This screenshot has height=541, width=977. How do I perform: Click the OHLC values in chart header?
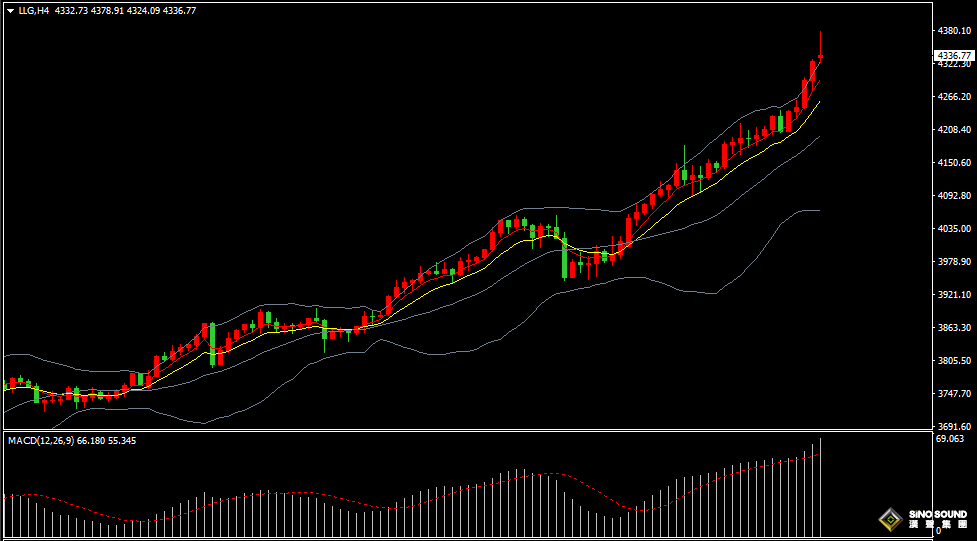click(x=125, y=10)
